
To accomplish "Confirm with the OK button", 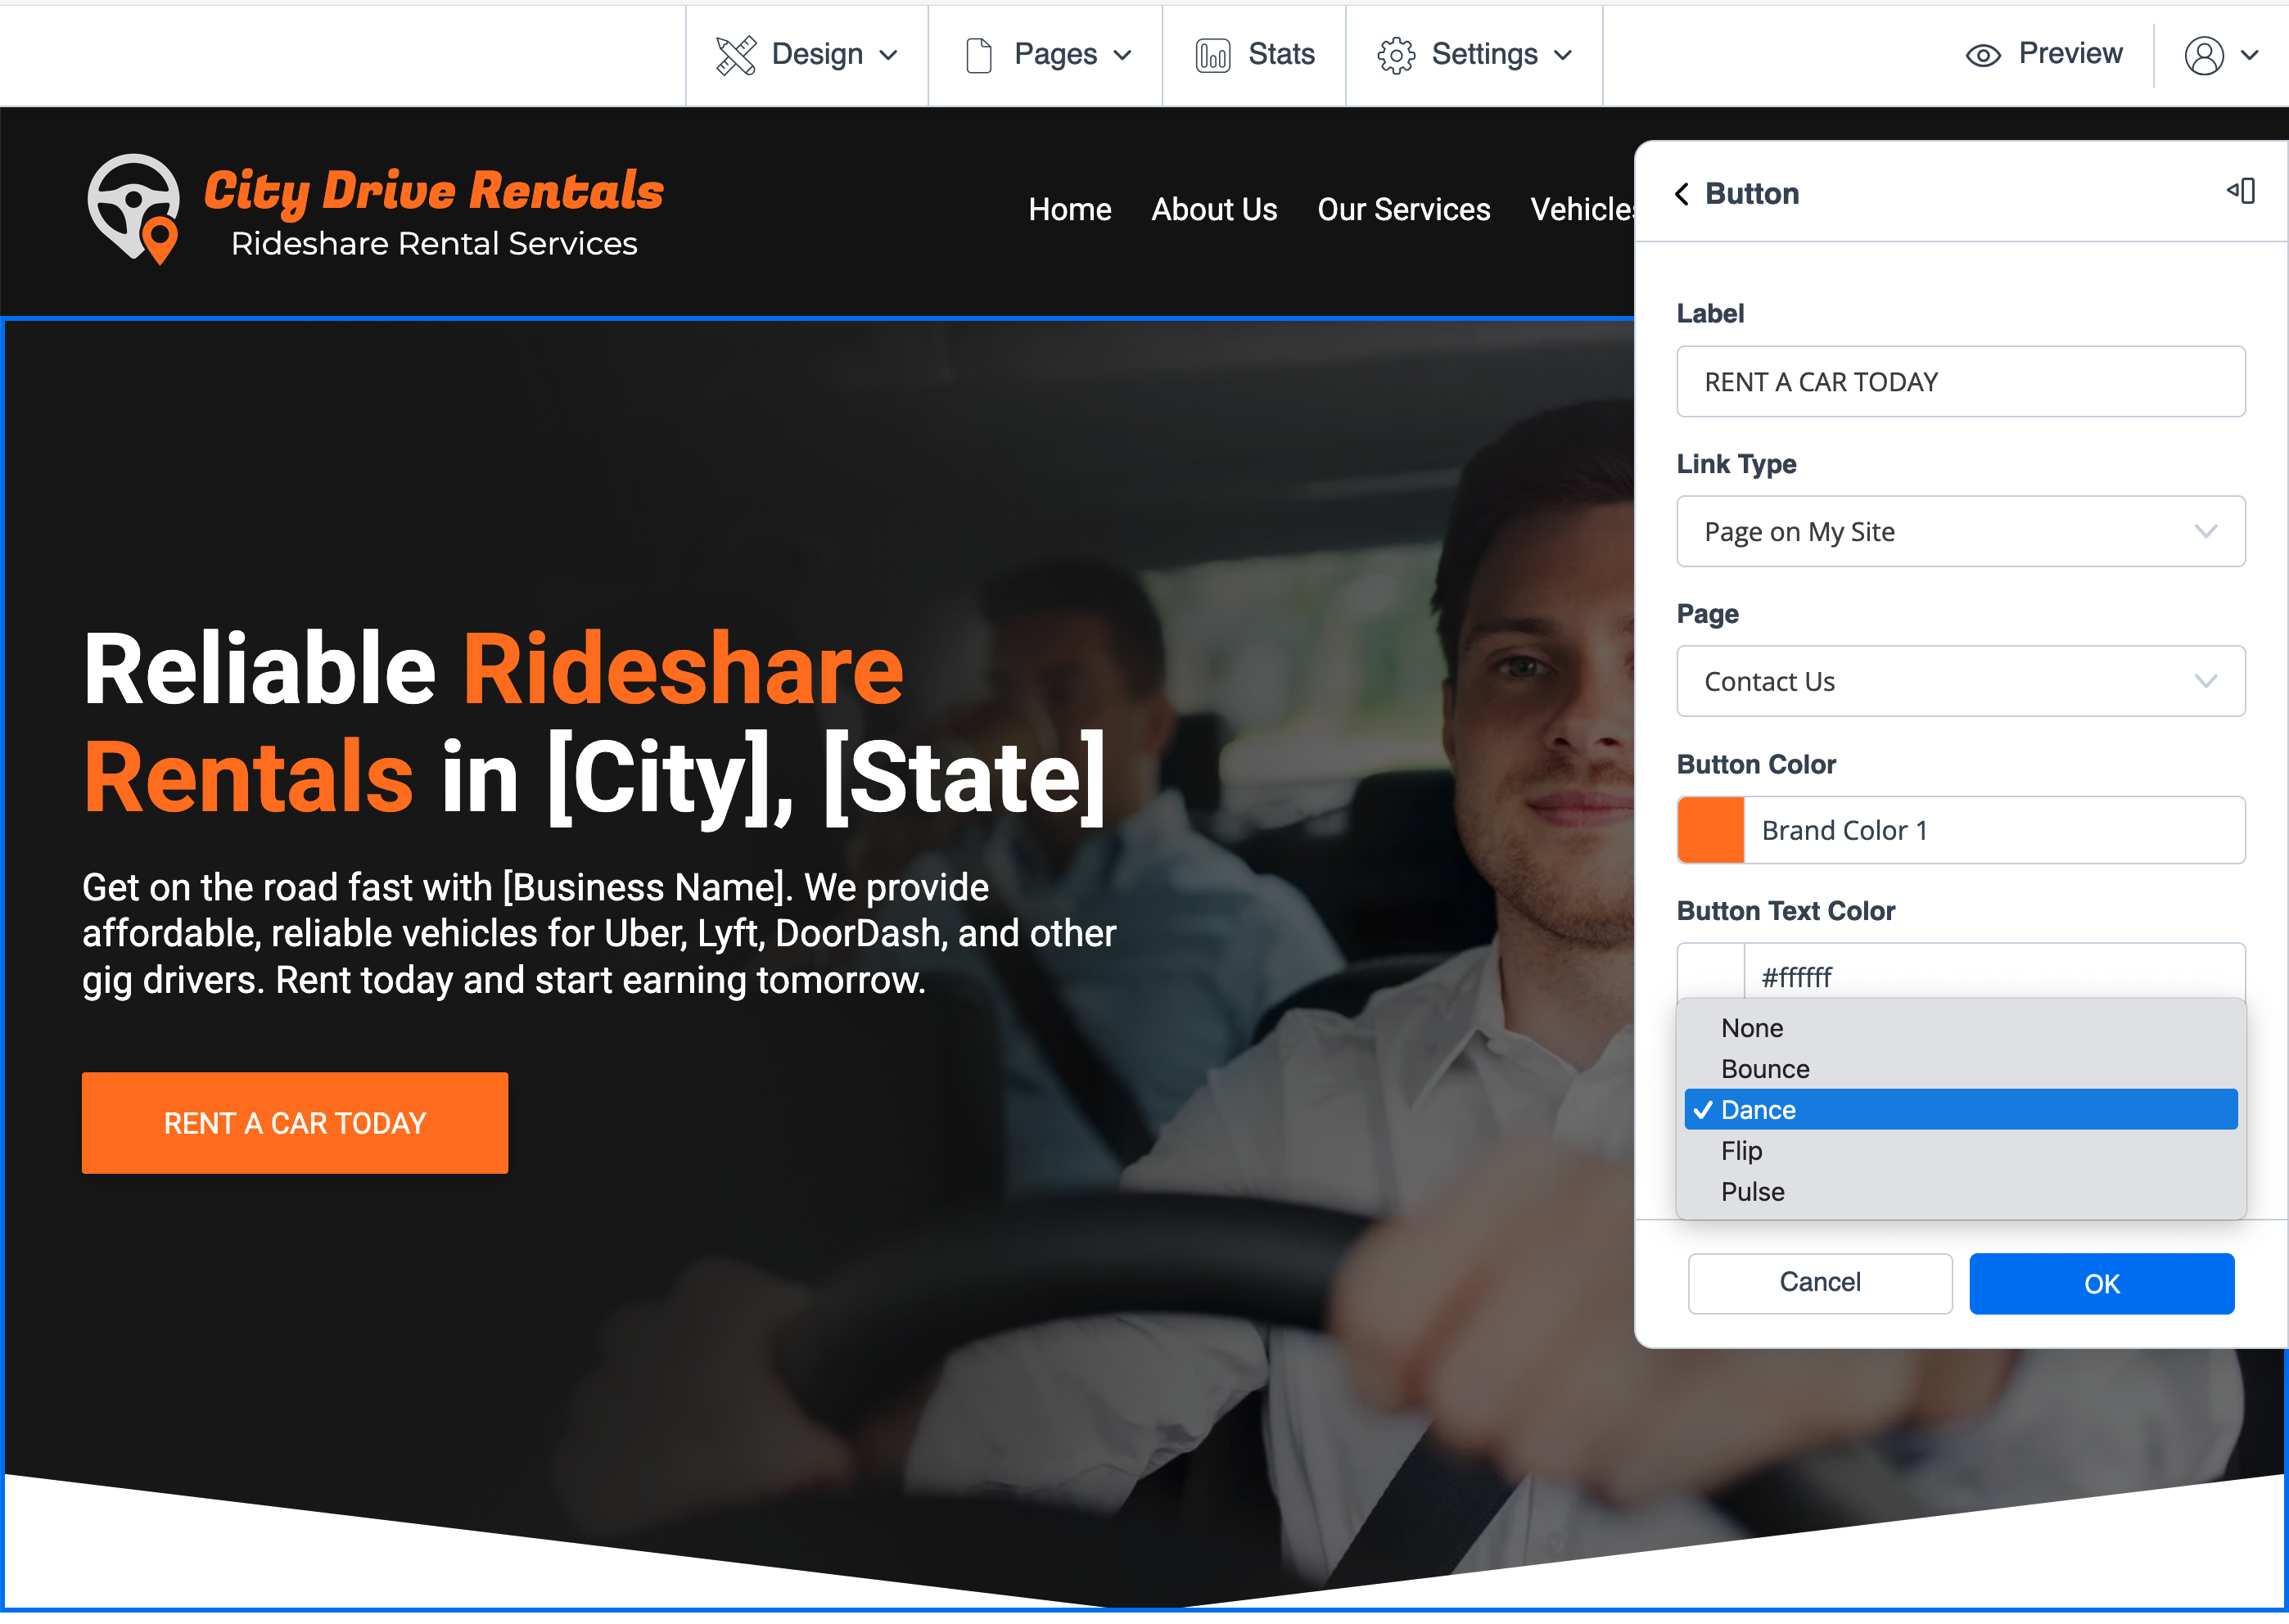I will [x=2101, y=1283].
